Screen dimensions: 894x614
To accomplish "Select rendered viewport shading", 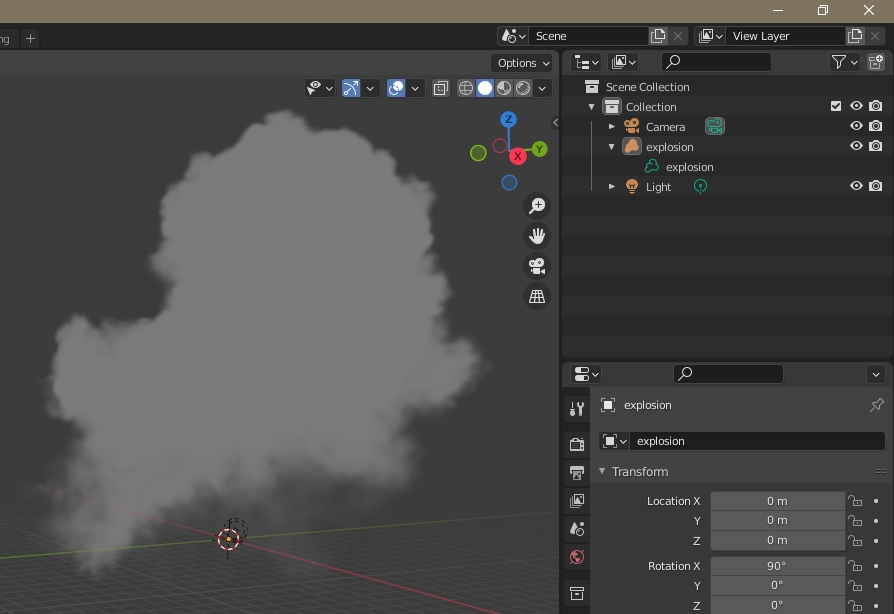I will (522, 88).
